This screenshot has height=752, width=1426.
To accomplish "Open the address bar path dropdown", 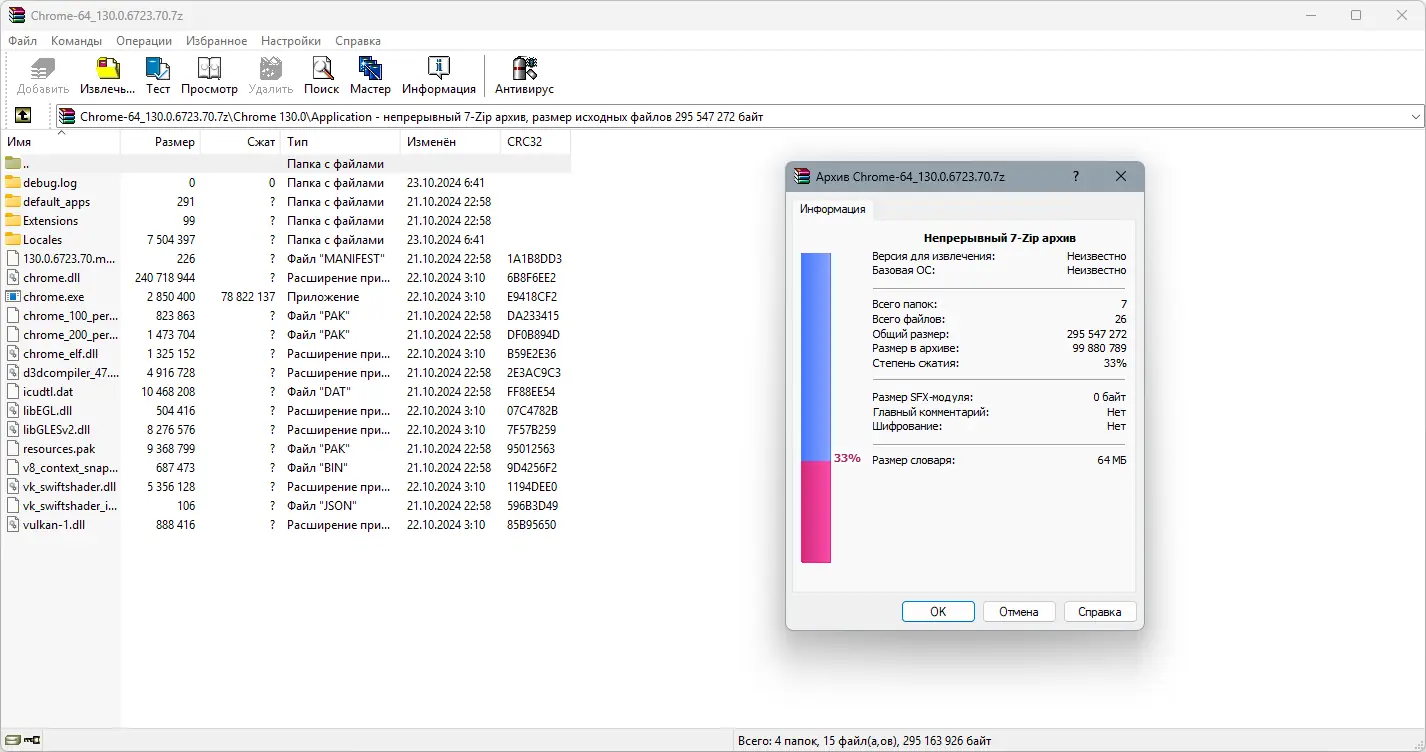I will click(1416, 115).
